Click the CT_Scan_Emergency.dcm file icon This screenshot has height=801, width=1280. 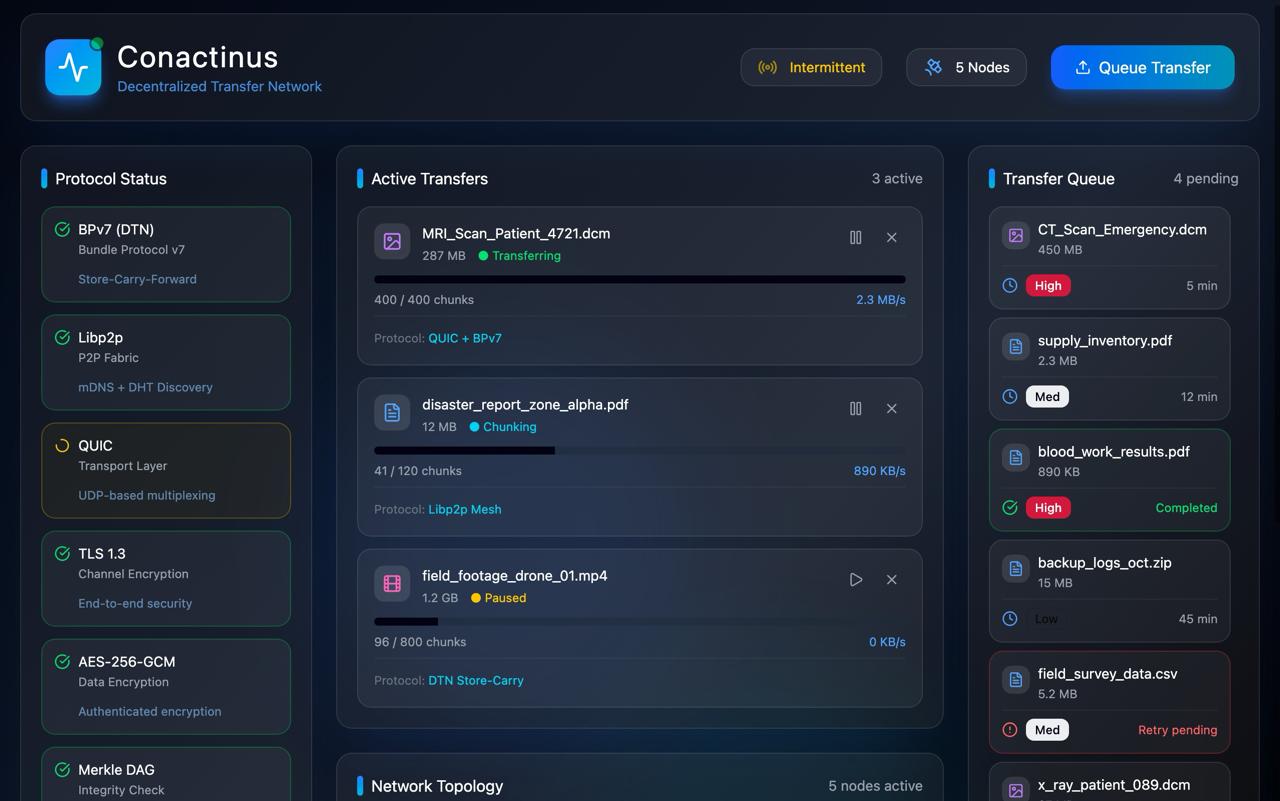coord(1016,235)
